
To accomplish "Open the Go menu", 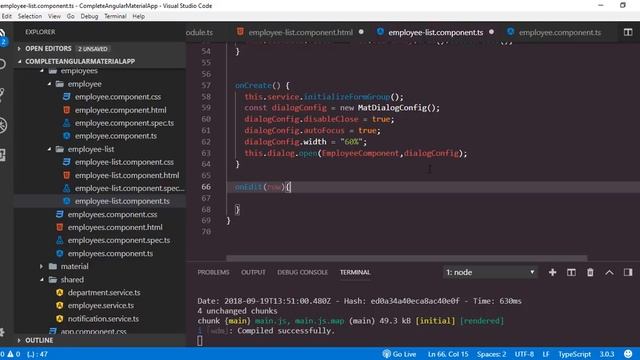I will 71,16.
